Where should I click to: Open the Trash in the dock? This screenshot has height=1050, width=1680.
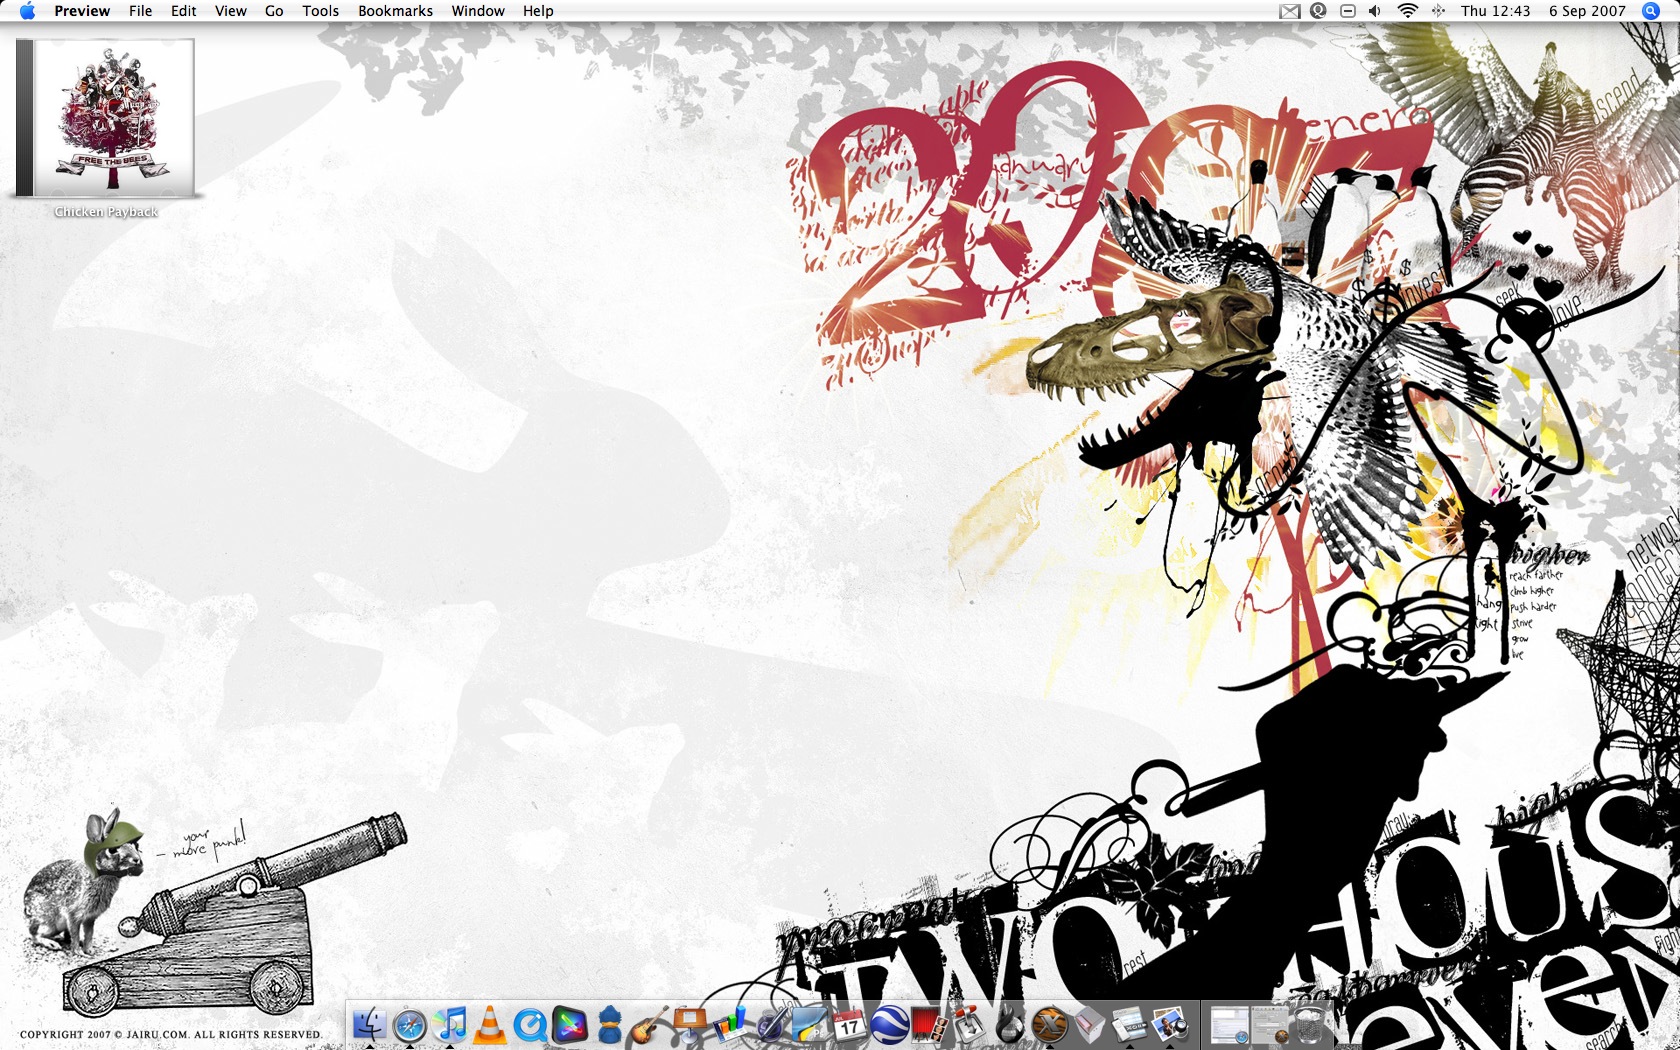tap(1310, 1025)
